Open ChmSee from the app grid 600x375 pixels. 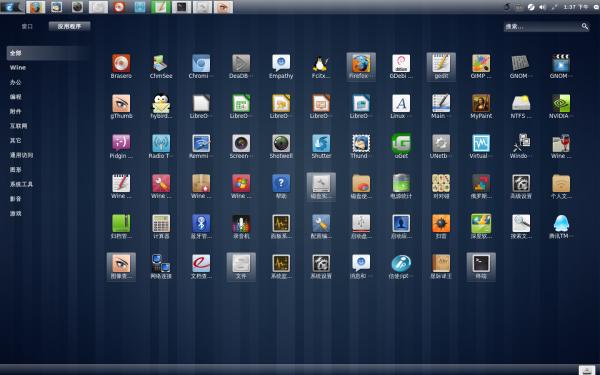point(161,67)
